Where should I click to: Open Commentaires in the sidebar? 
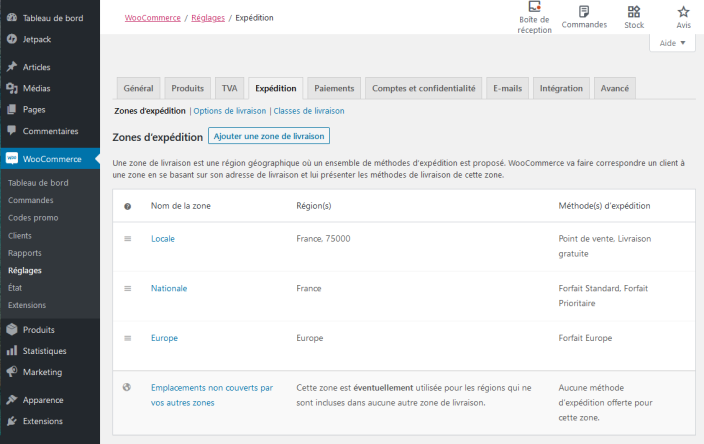50,131
